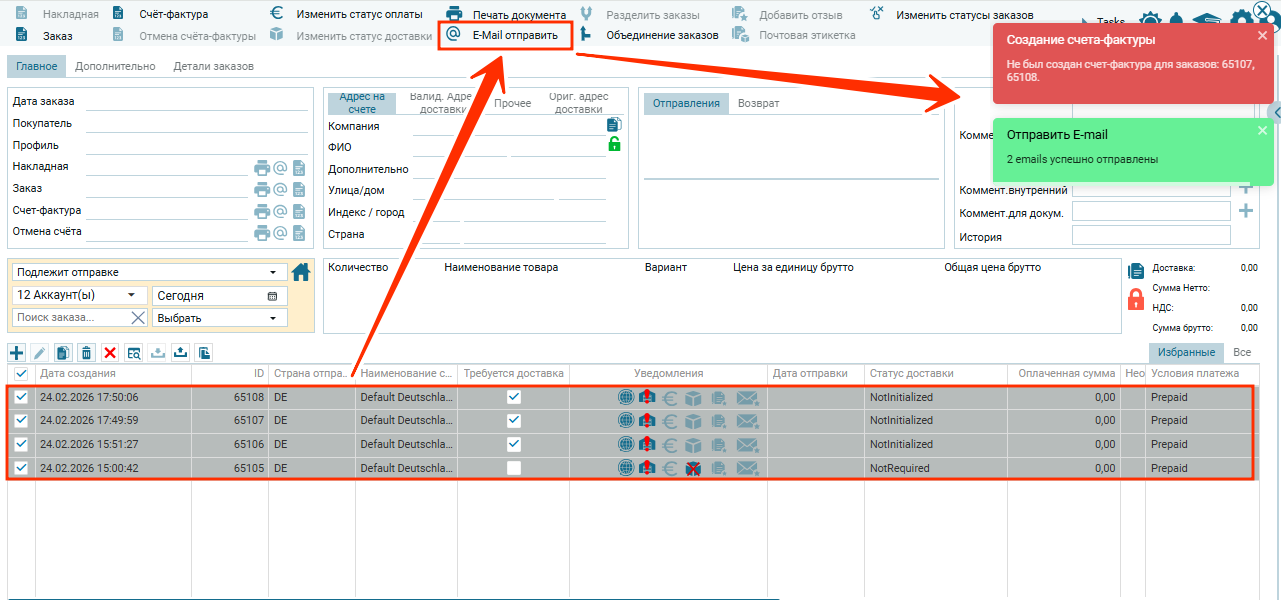Uncheck the row checkbox for order 65107

point(21,420)
